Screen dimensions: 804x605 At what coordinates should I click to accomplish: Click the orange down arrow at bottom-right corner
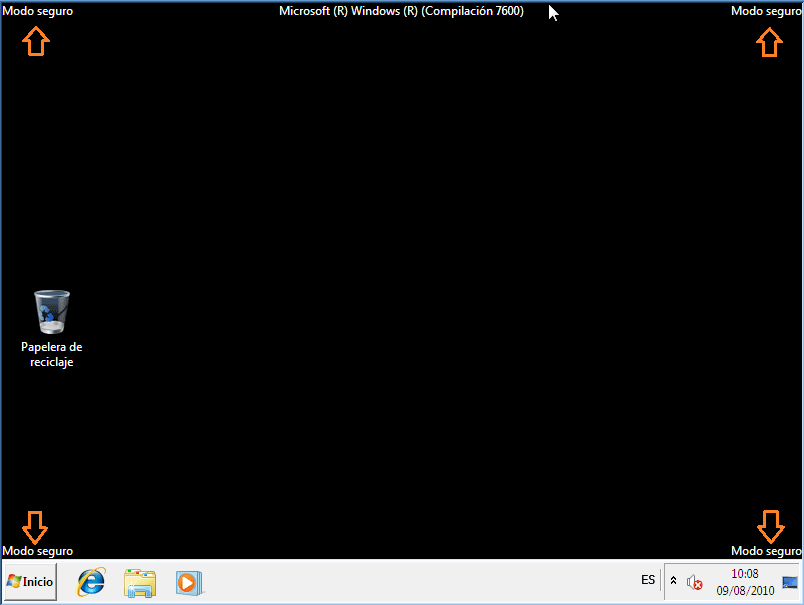(769, 526)
